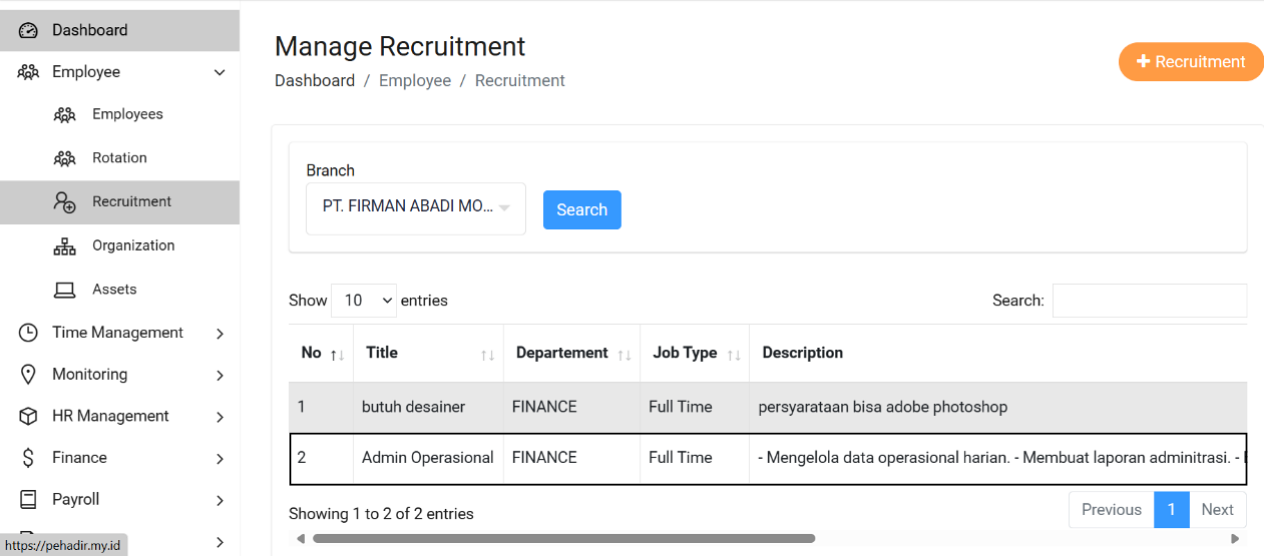Click the Employees people icon in sidebar
This screenshot has height=556, width=1264.
(x=65, y=115)
